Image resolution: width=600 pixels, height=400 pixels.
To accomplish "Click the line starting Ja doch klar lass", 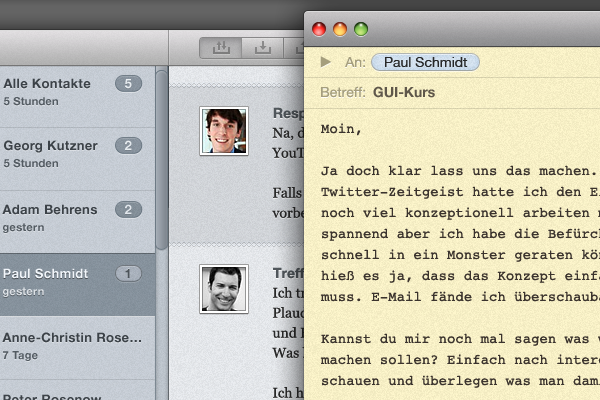I will point(459,171).
